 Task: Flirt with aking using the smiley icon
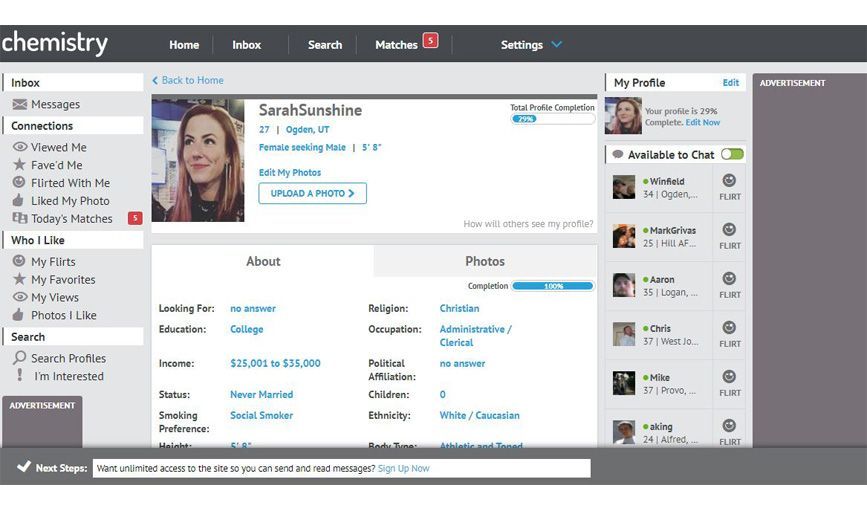click(x=729, y=425)
